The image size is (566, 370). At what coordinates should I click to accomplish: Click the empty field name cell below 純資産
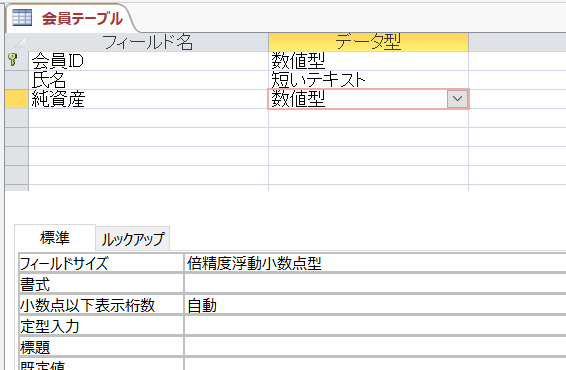coord(148,118)
